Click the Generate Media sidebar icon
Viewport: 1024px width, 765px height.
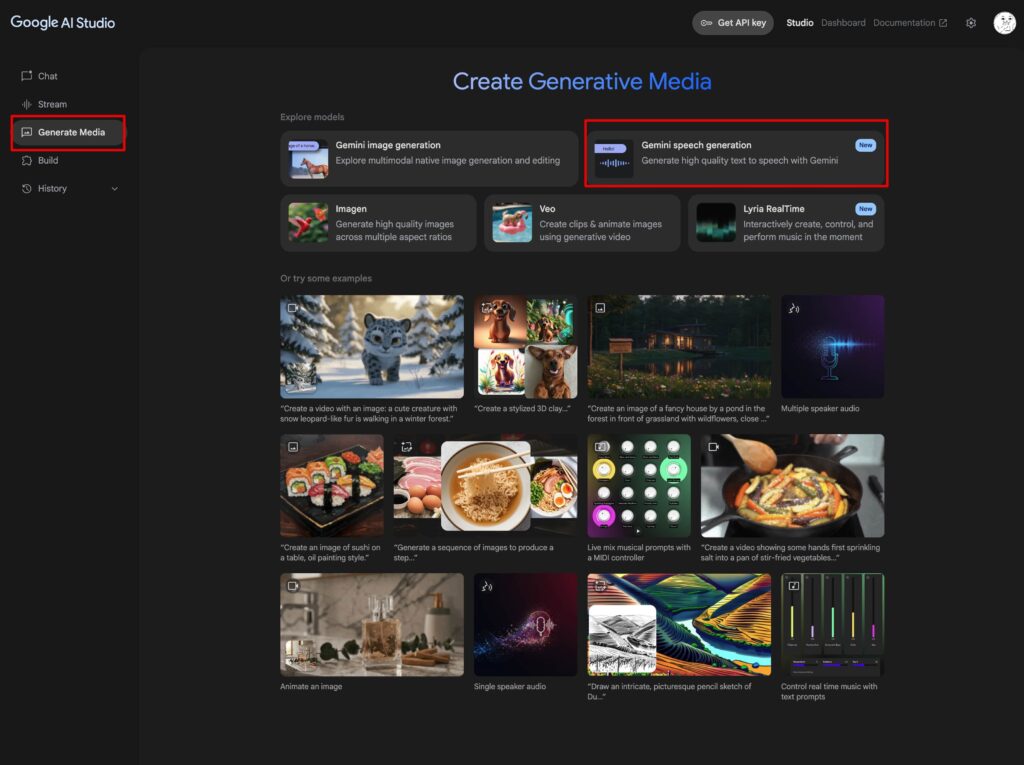coord(27,132)
